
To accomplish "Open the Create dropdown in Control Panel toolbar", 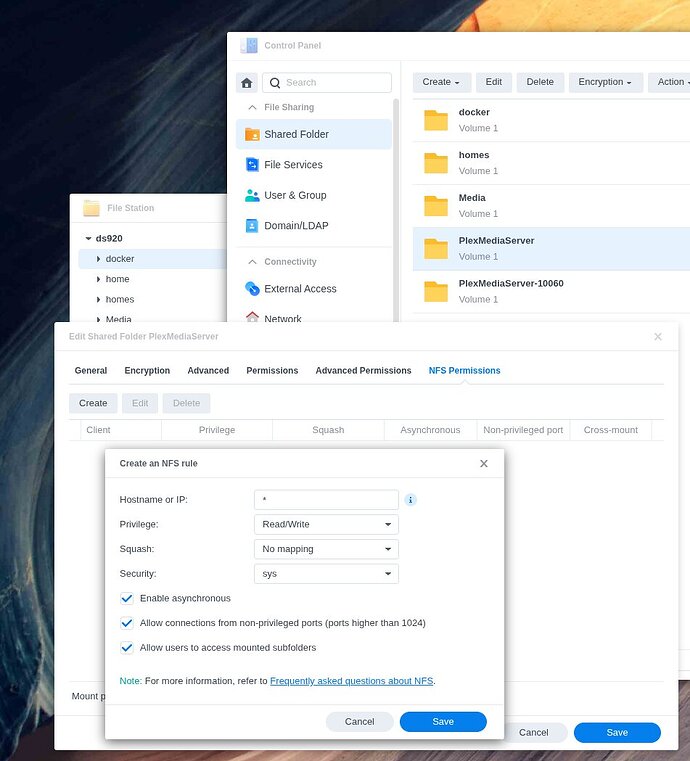I will click(441, 83).
